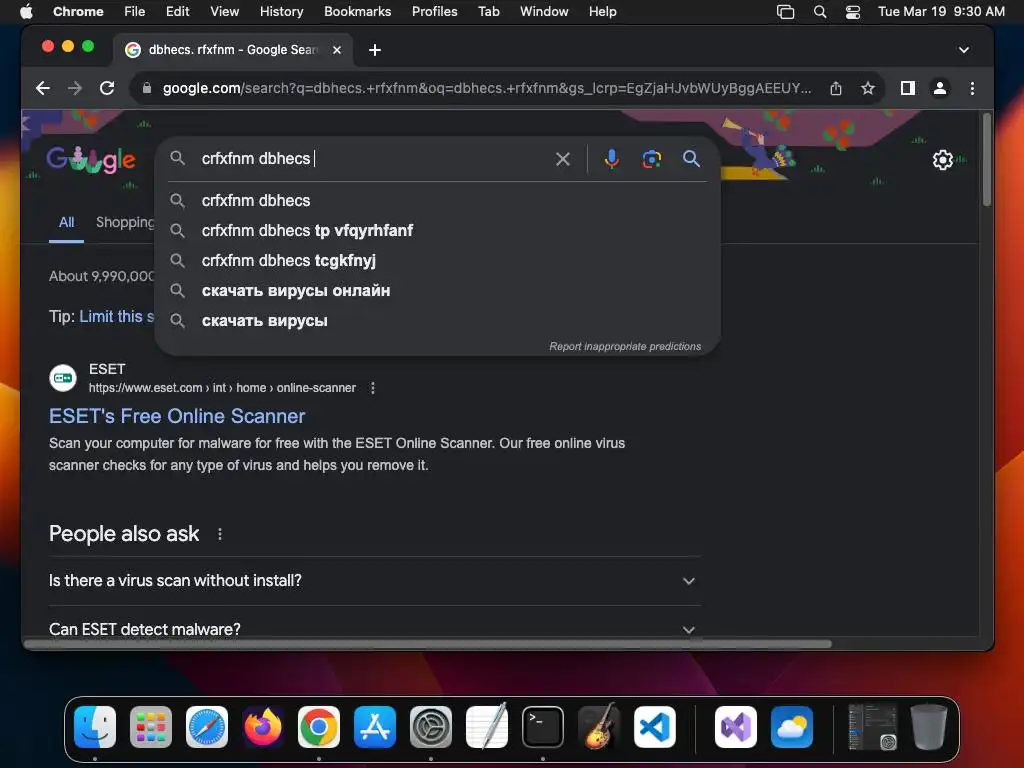Select first suggestion 'crfxfnm dbhecs'

pyautogui.click(x=438, y=200)
